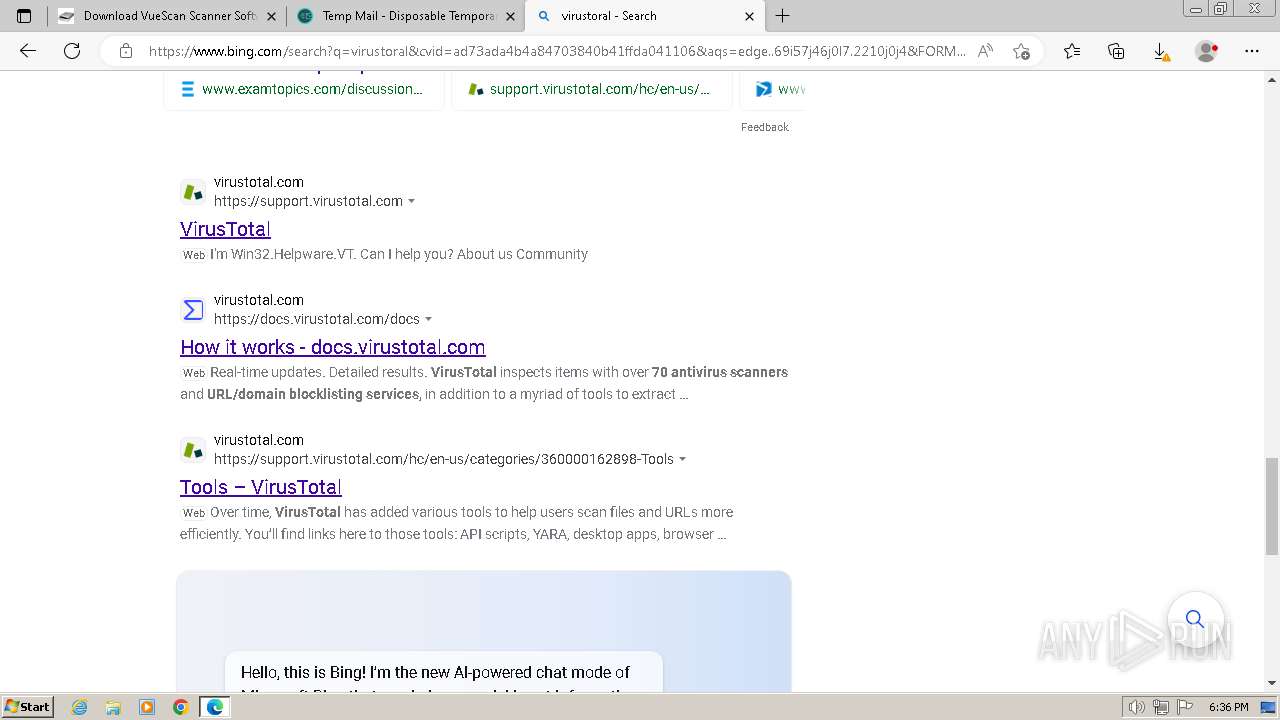Open a new browser tab
The image size is (1280, 720).
coord(783,16)
